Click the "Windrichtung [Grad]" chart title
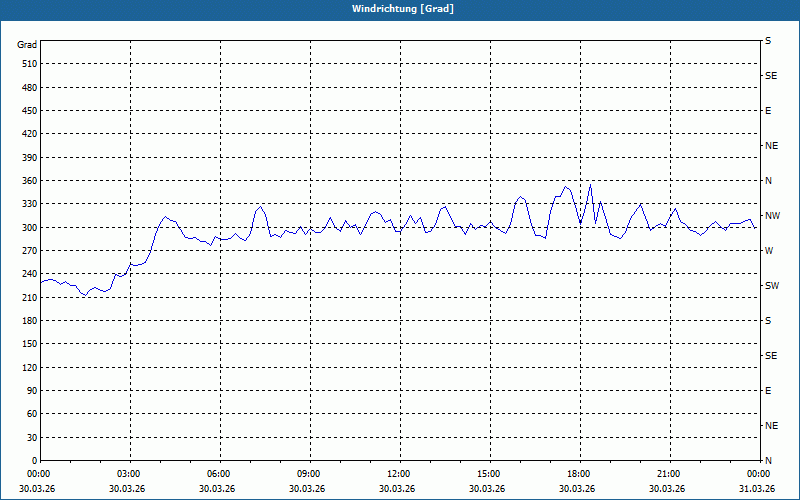The image size is (800, 500). click(399, 8)
